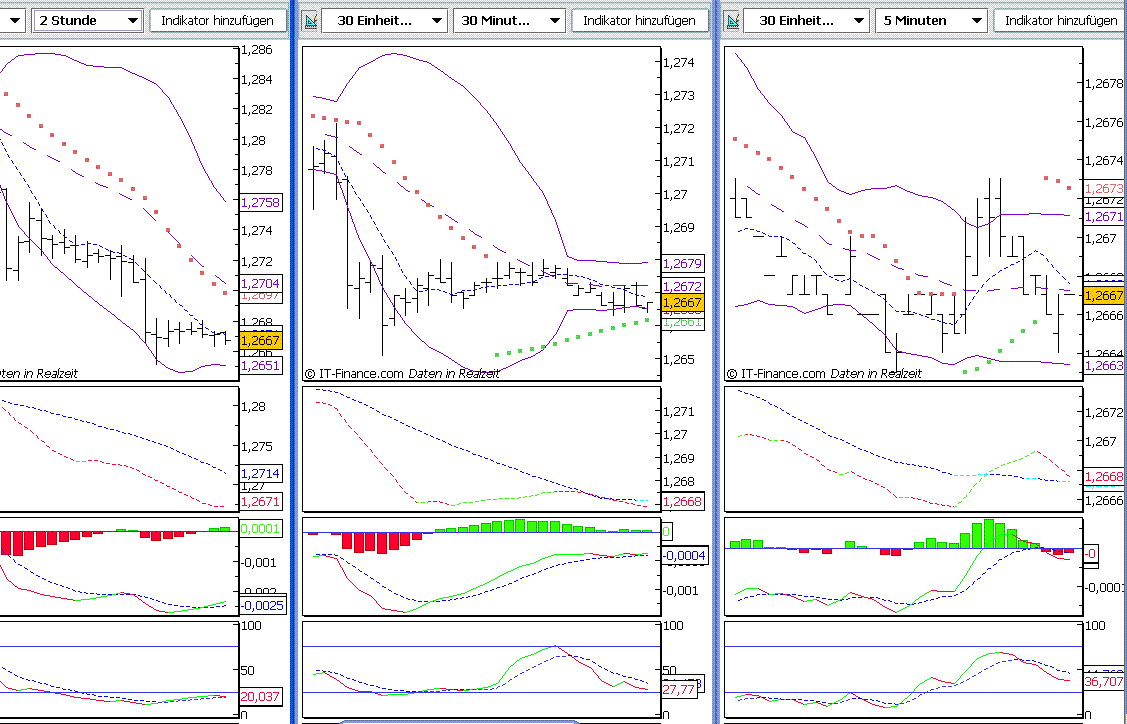
Task: Open the "2 Stunde" timeframe dropdown
Action: [85, 19]
